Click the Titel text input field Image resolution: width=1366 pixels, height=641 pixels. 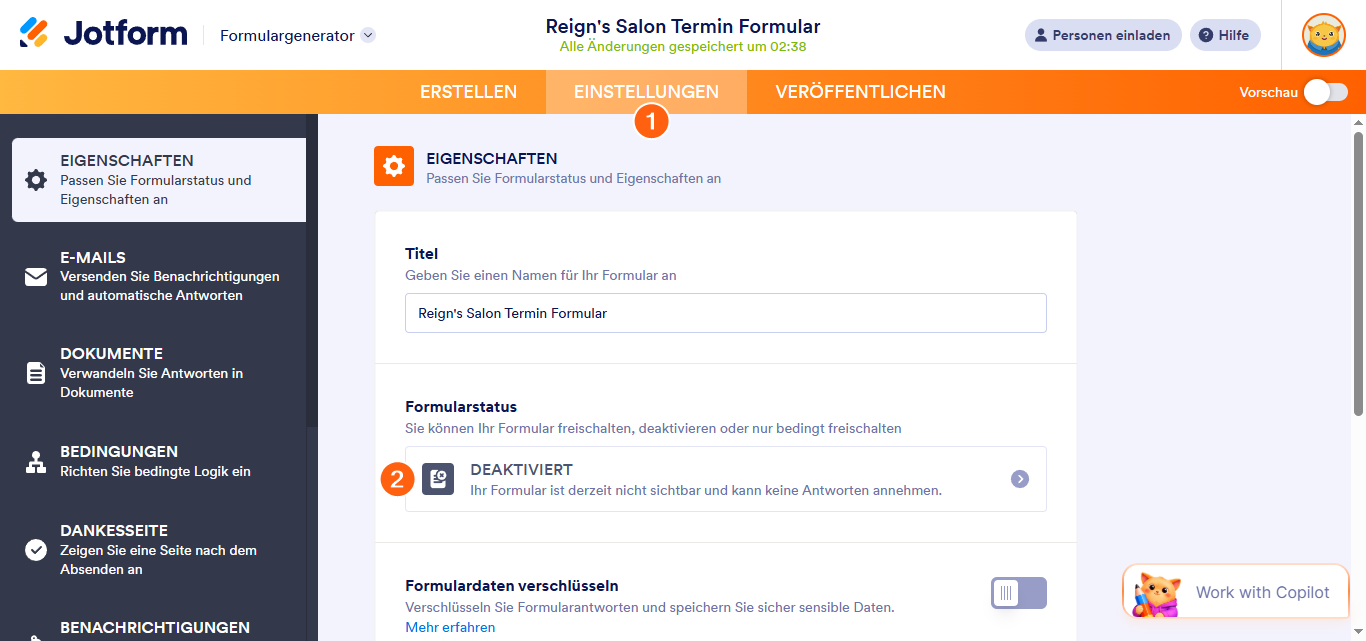(725, 313)
